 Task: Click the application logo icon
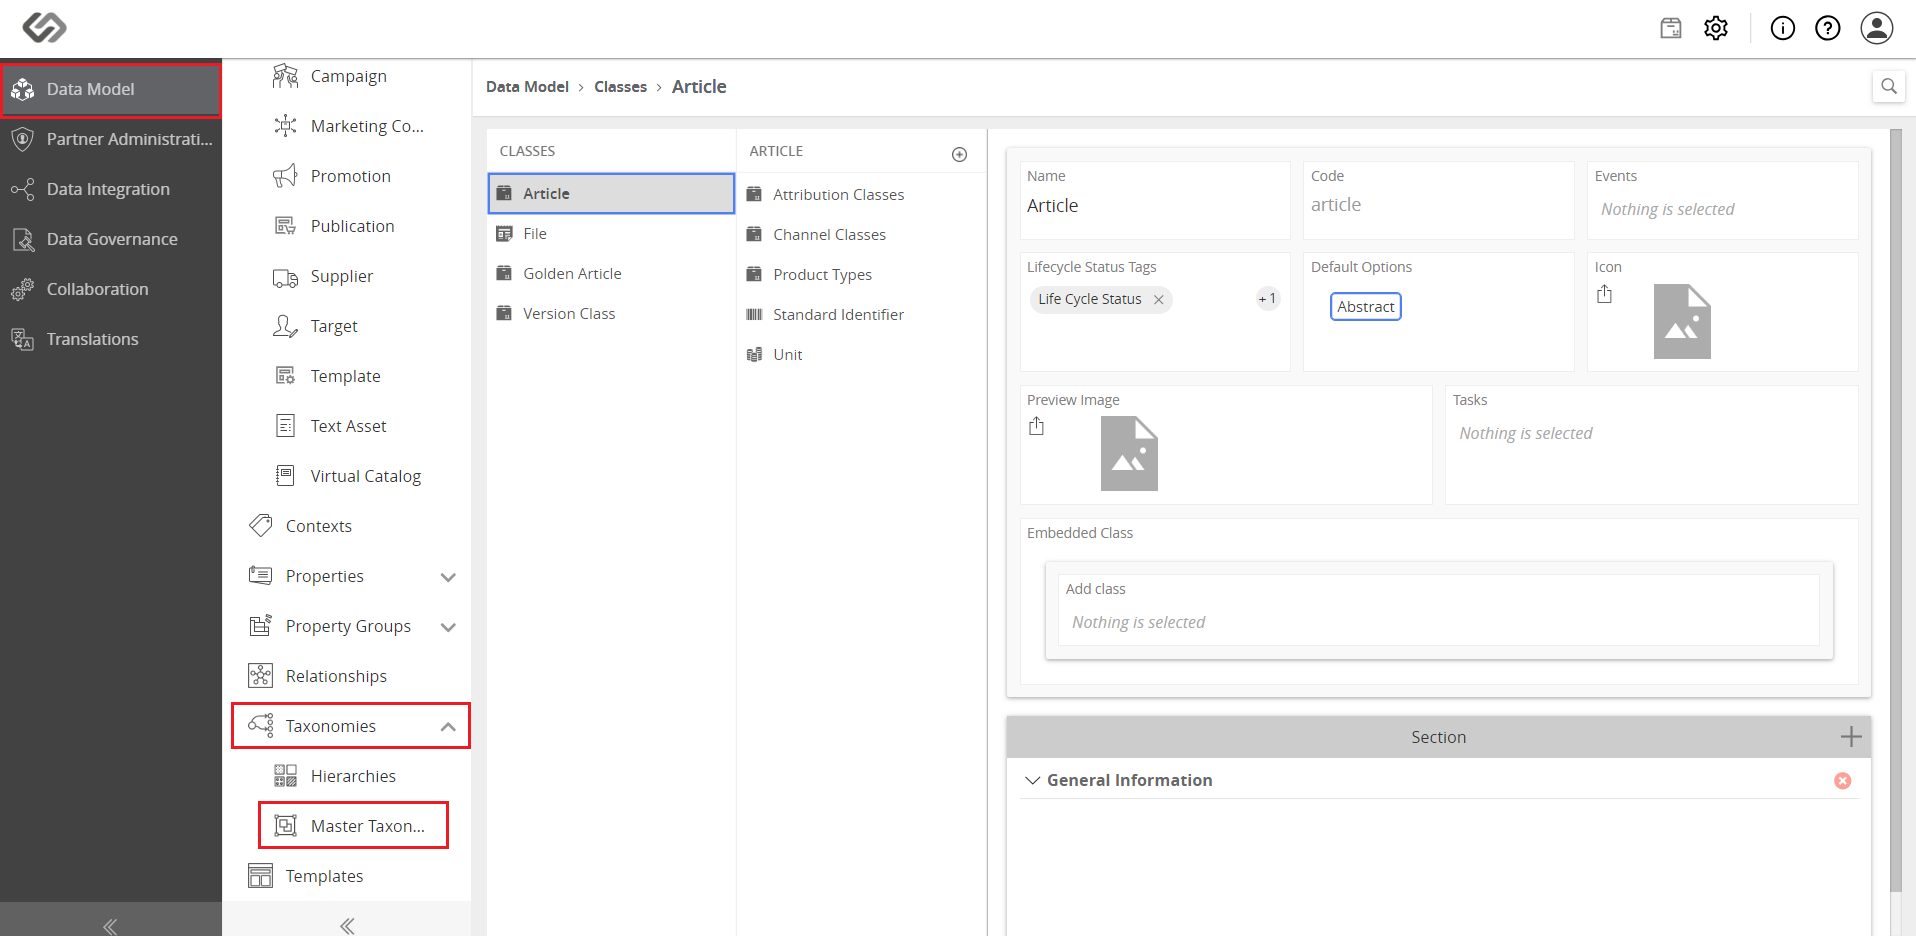(x=44, y=27)
